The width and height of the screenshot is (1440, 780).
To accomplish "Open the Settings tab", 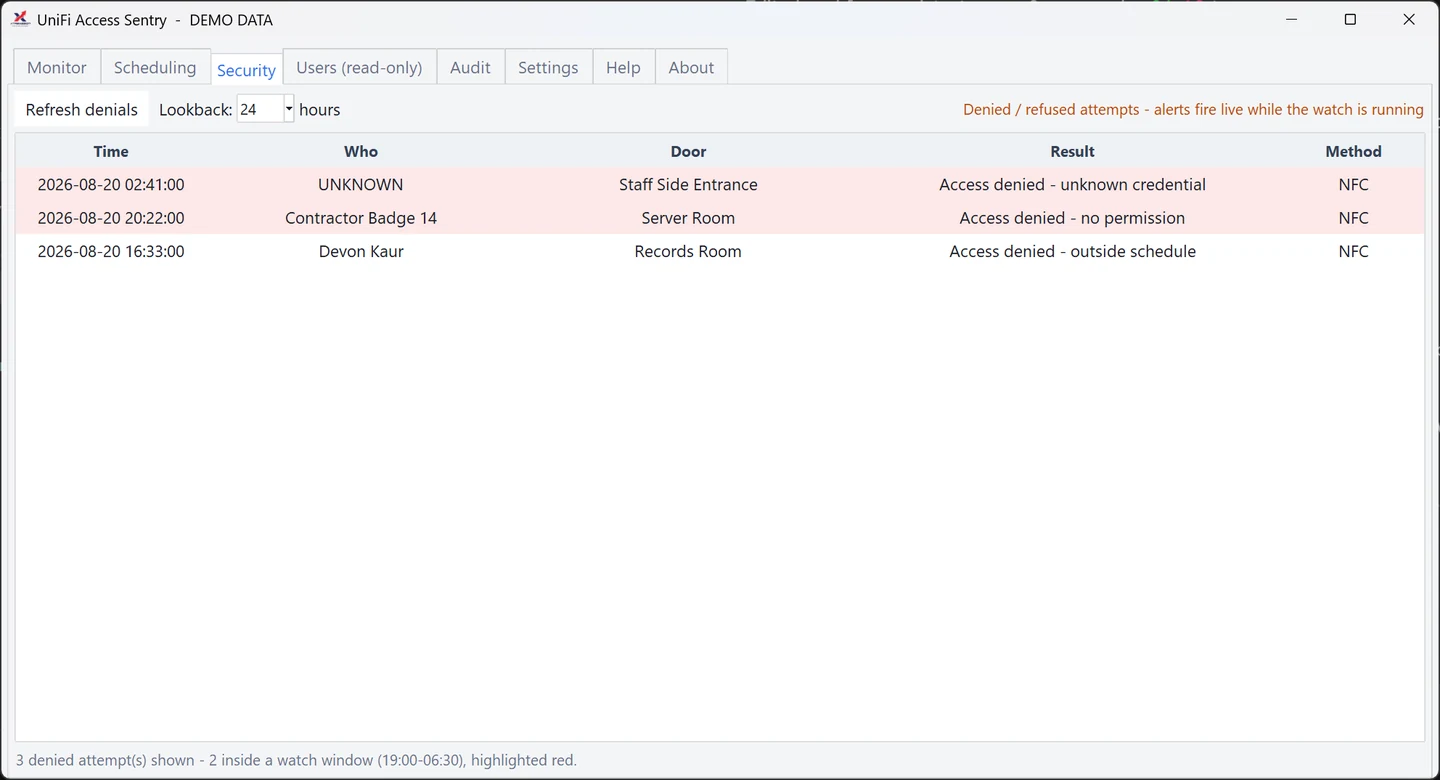I will tap(548, 67).
